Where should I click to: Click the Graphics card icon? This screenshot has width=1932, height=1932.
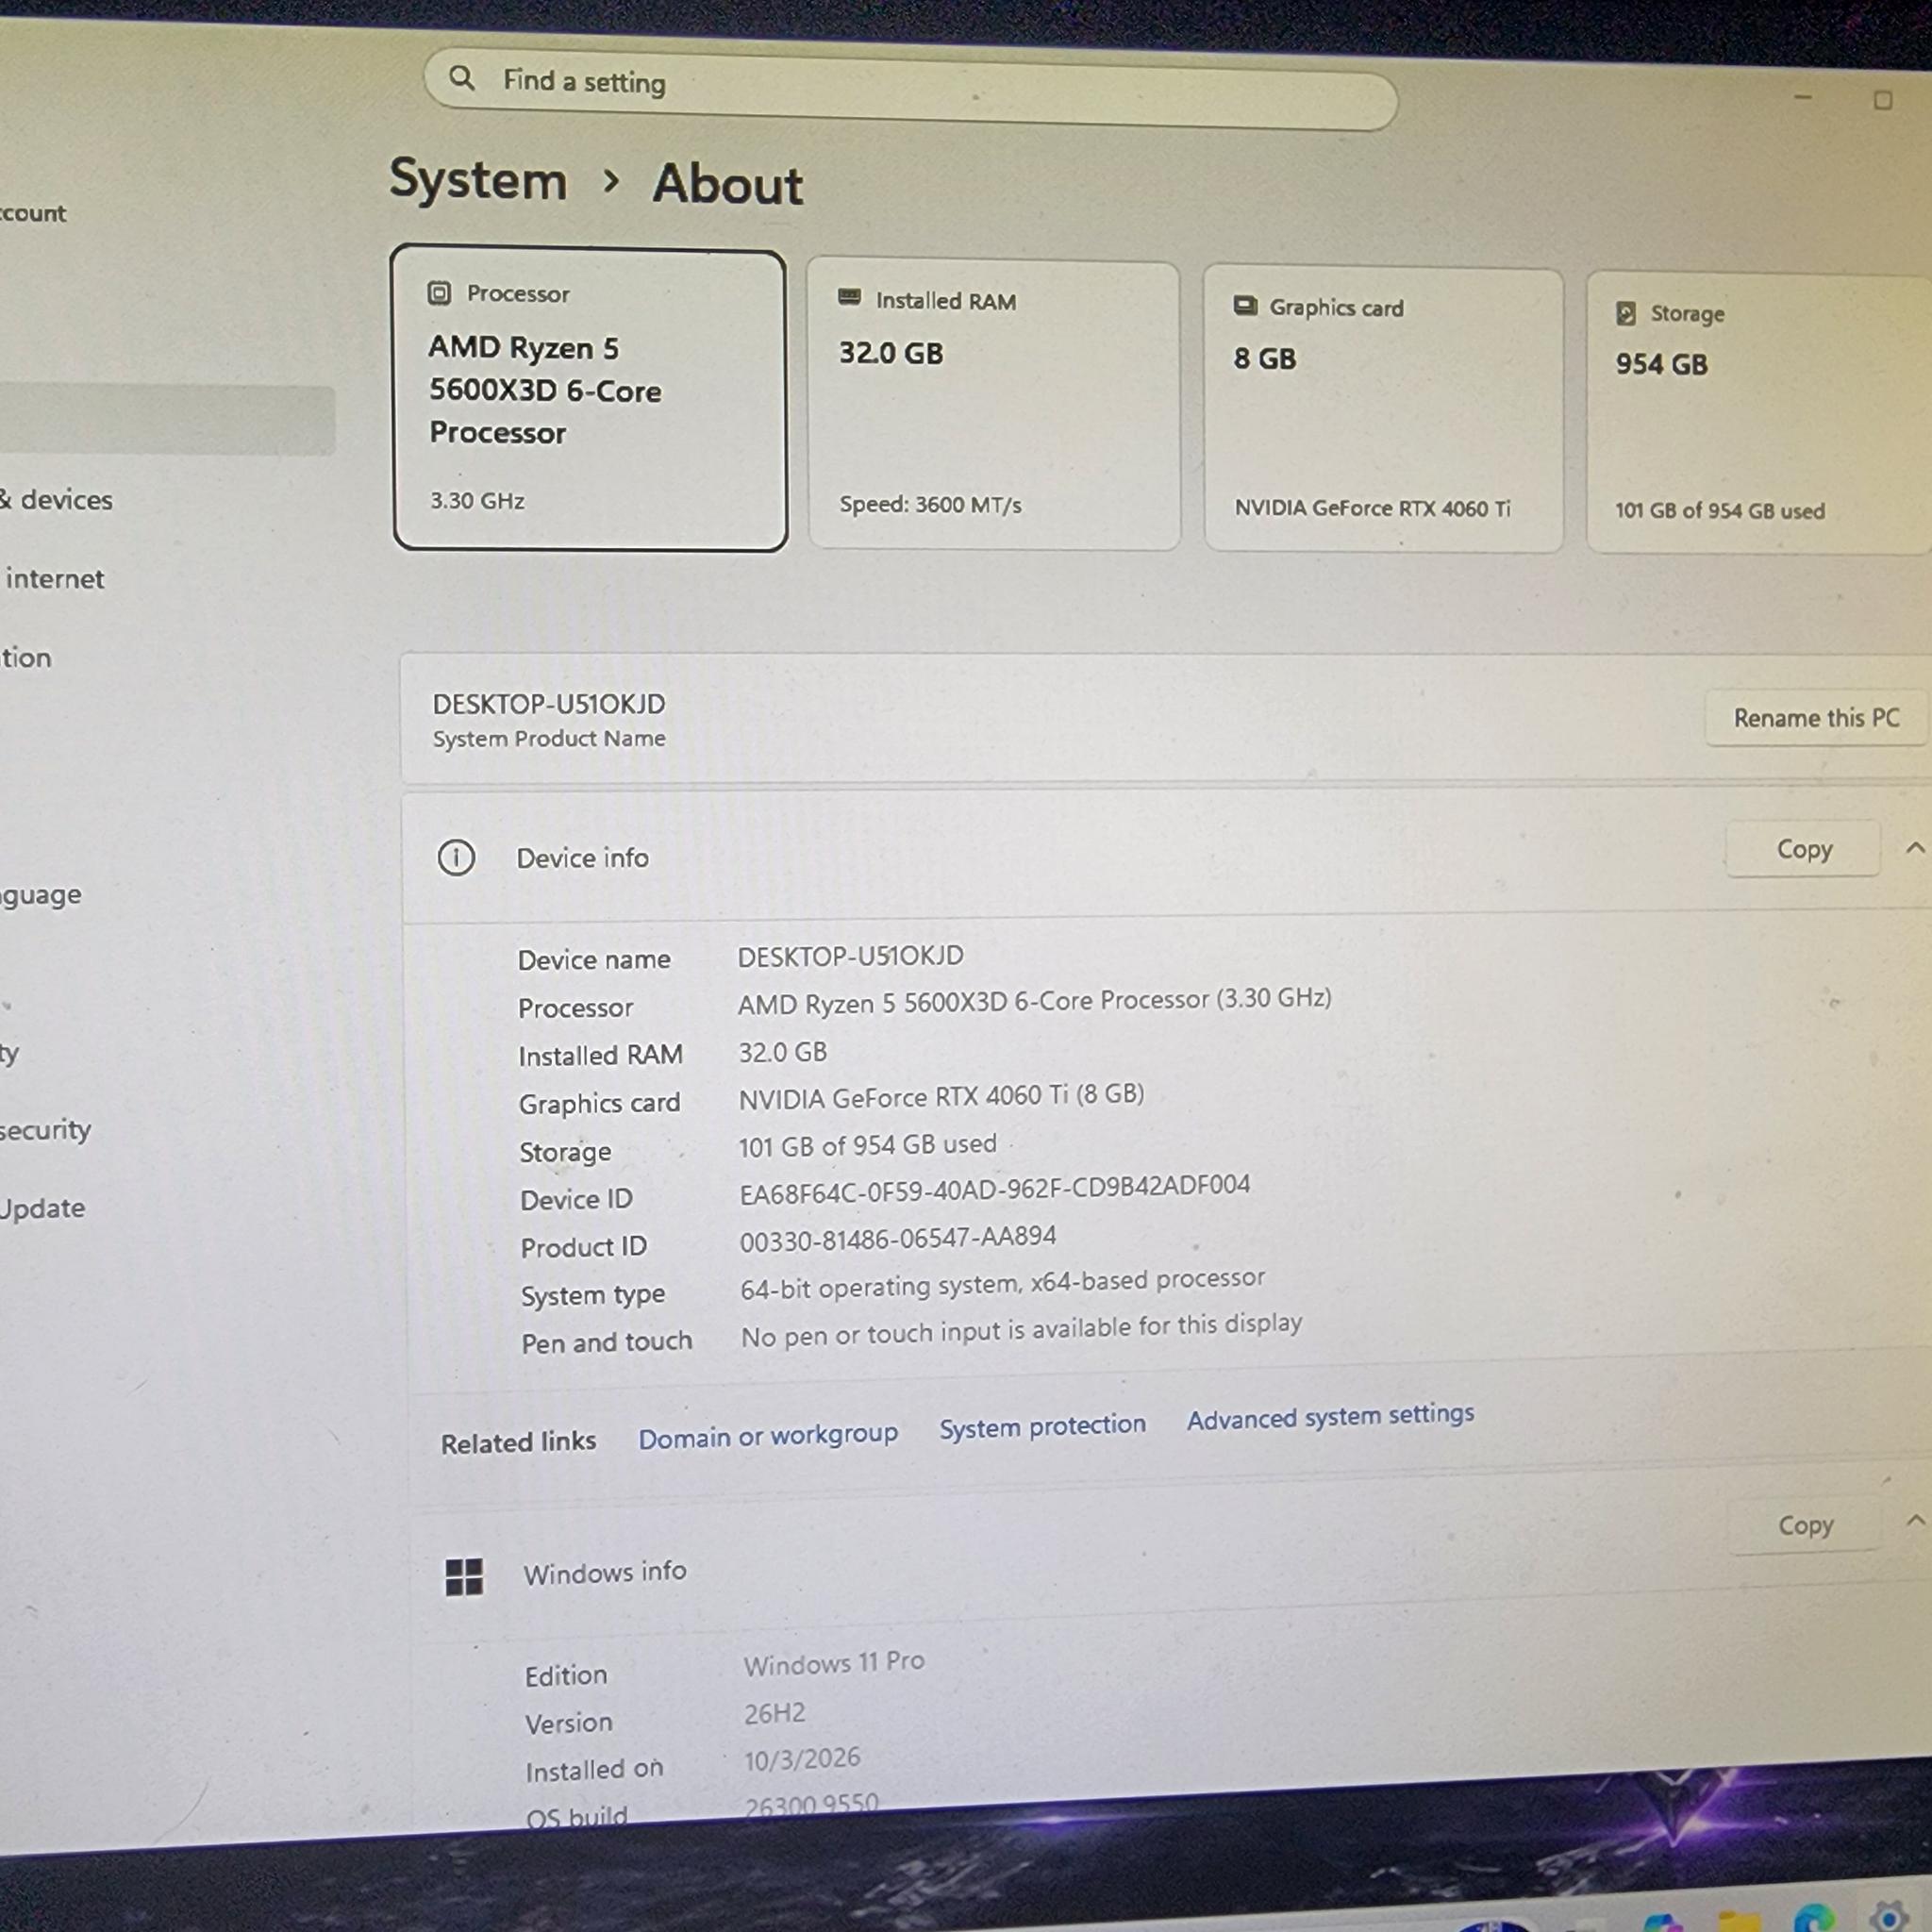tap(1245, 305)
